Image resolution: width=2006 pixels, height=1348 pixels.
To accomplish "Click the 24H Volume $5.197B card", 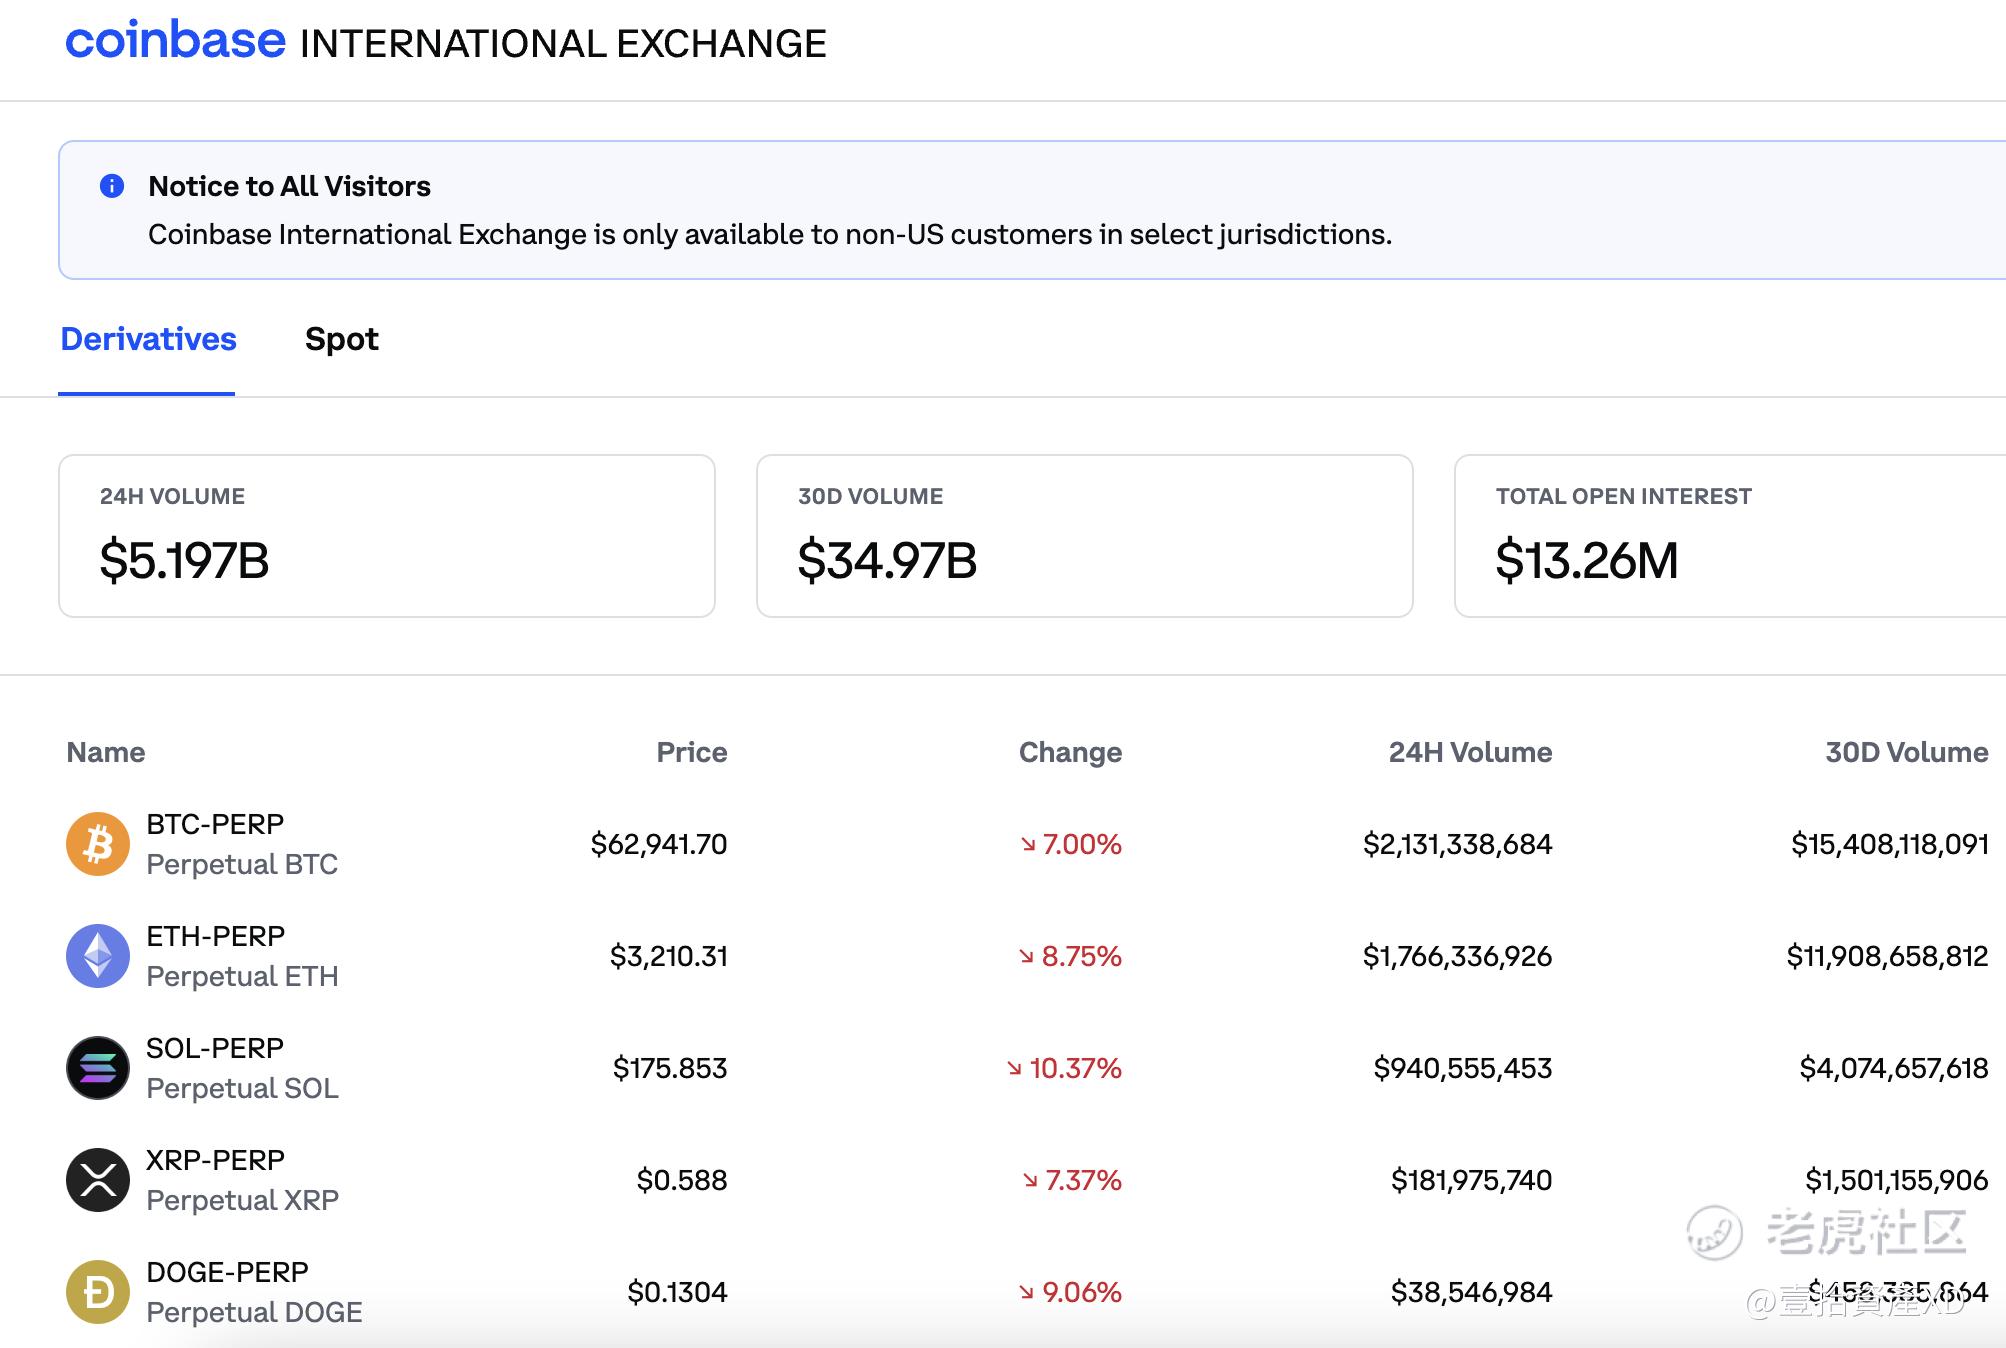I will pos(387,536).
